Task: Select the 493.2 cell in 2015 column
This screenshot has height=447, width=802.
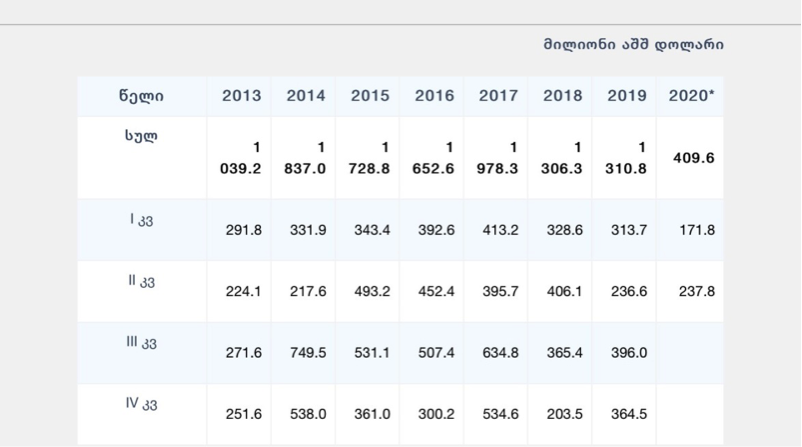Action: click(369, 292)
